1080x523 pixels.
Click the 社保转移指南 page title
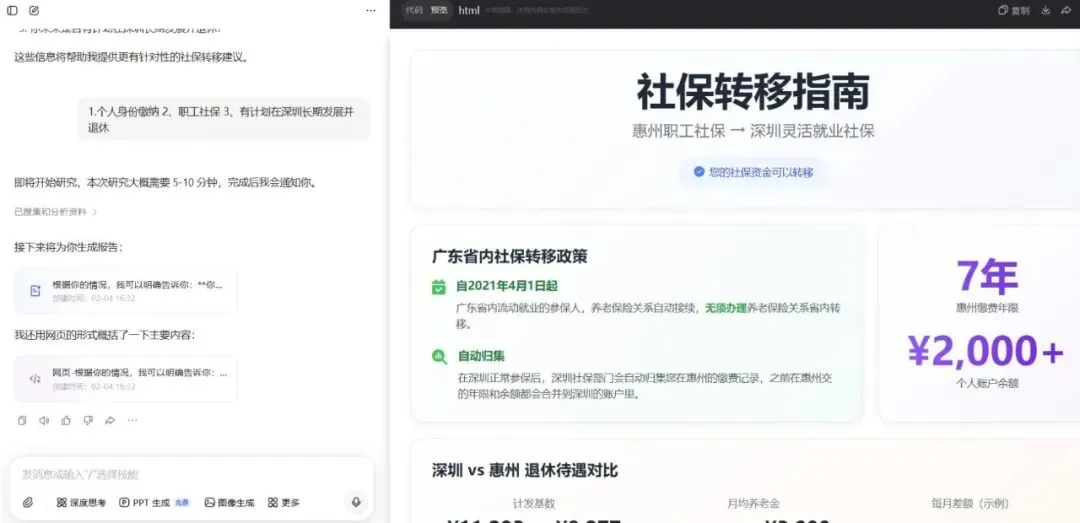[x=753, y=92]
